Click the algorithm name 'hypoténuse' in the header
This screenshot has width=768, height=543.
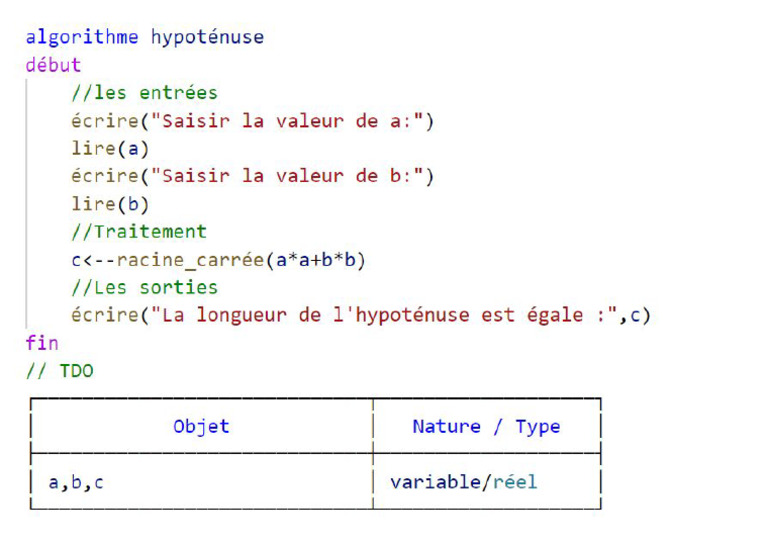tap(207, 38)
